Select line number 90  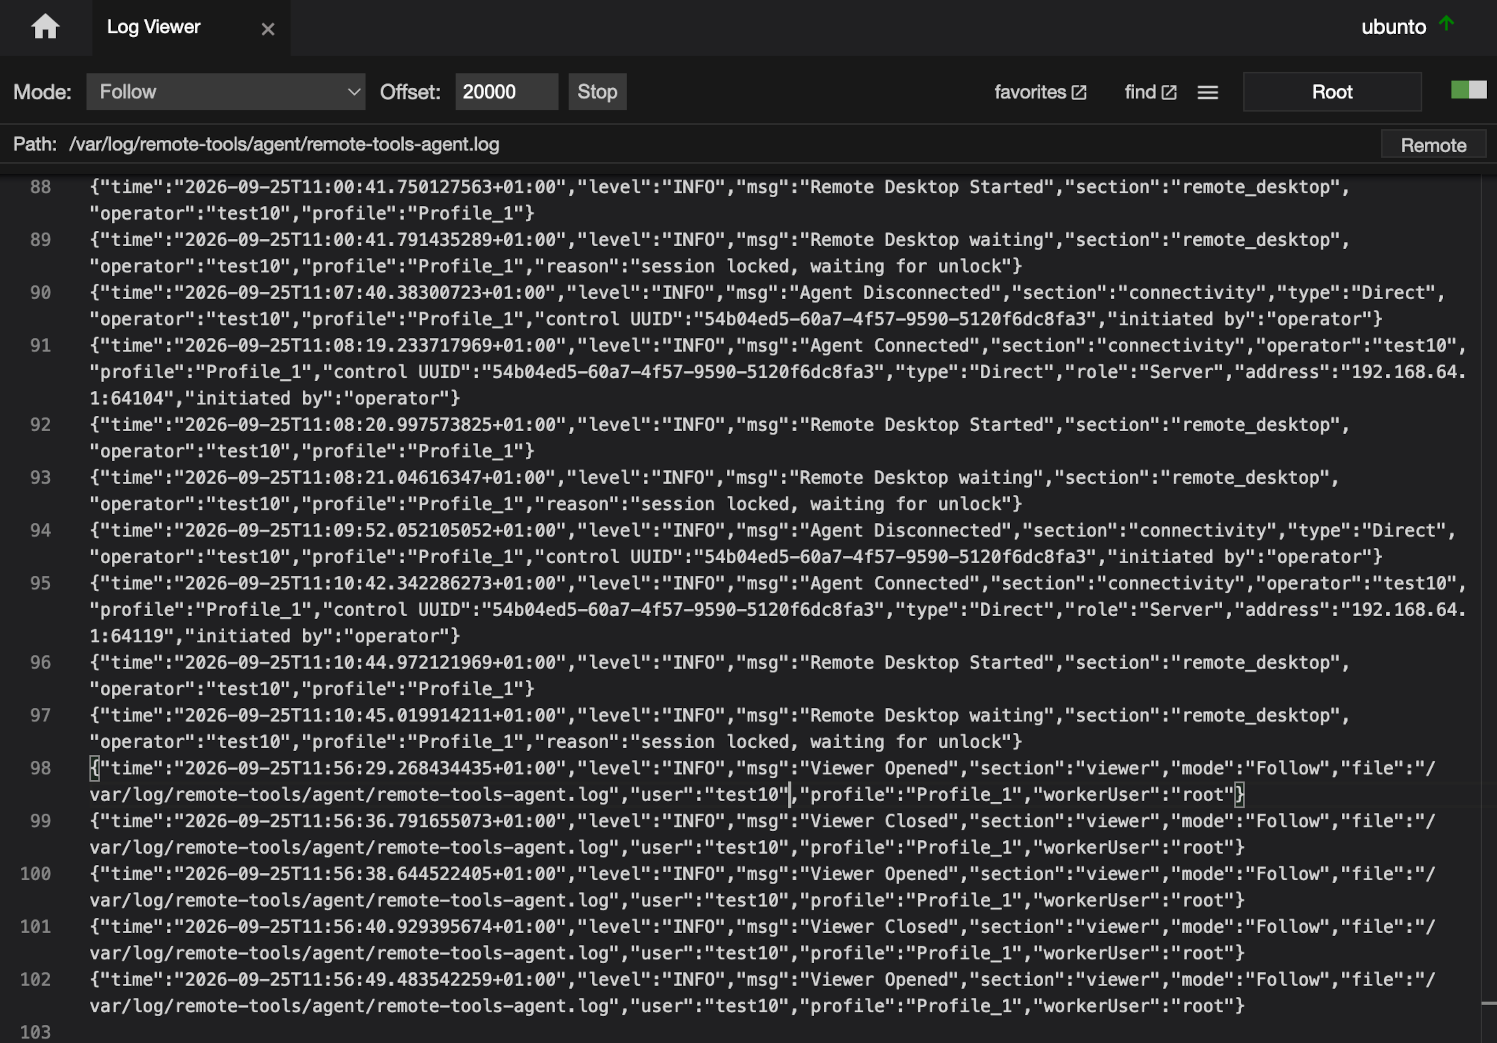click(x=40, y=293)
